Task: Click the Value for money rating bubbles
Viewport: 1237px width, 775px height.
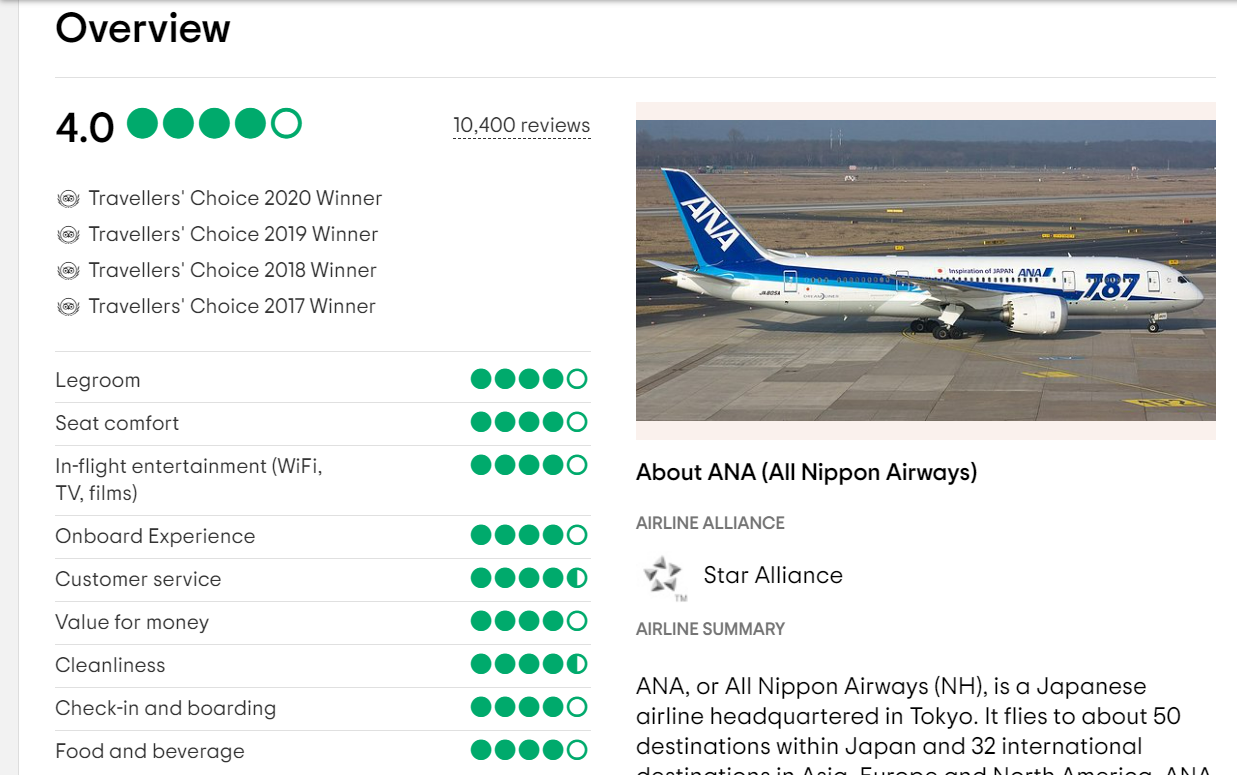Action: 529,621
